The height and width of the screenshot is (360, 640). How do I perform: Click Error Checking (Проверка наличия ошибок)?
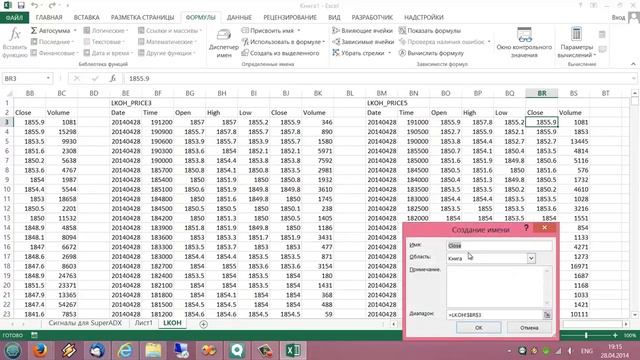pos(444,42)
